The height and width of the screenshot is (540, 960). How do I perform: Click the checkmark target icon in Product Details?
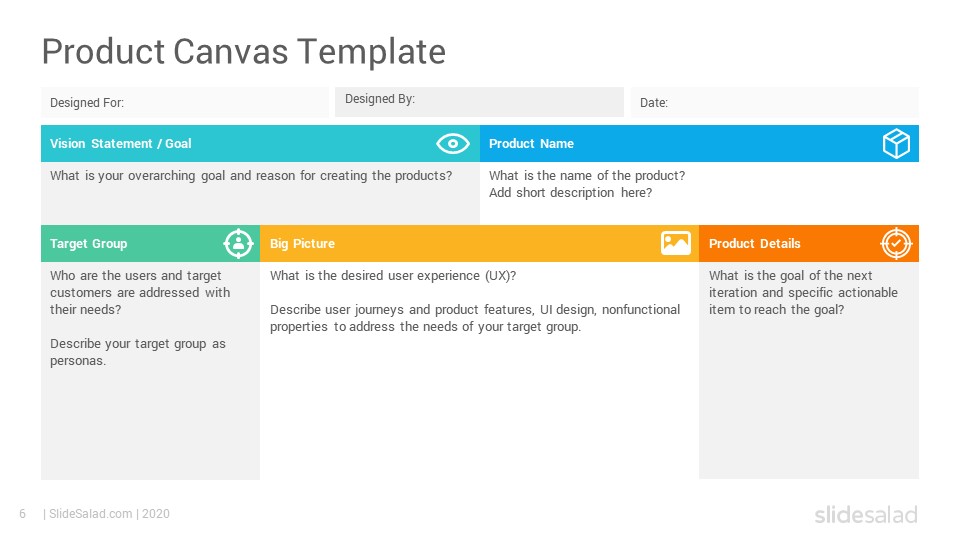pyautogui.click(x=896, y=244)
